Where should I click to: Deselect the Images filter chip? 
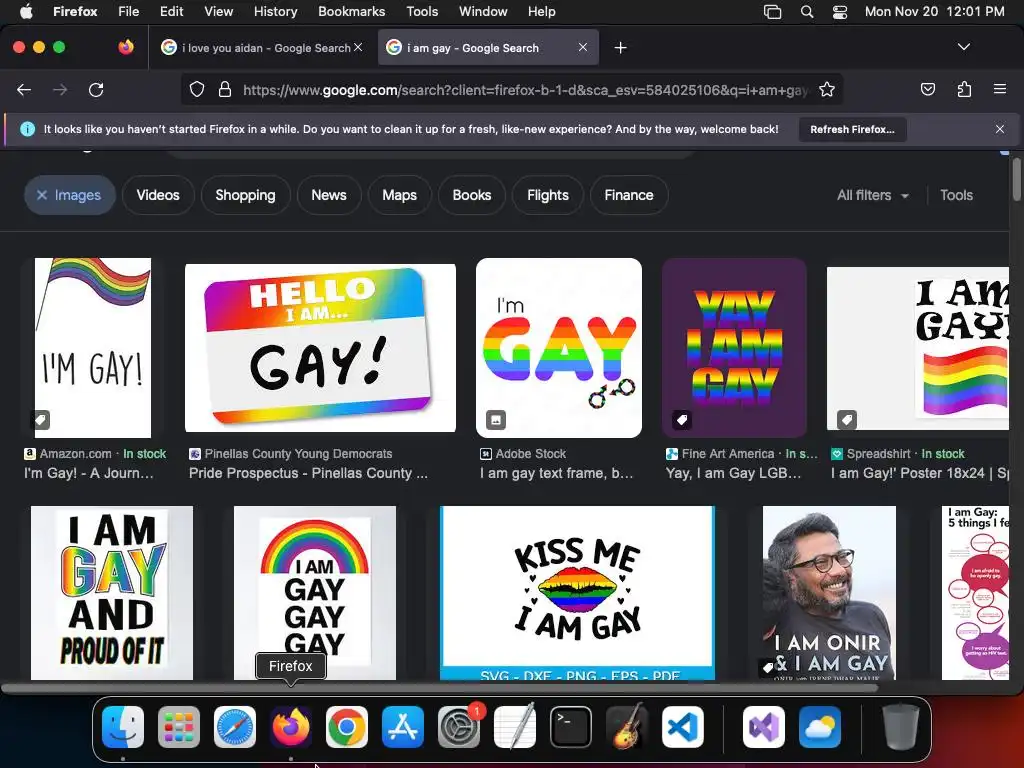[x=69, y=195]
